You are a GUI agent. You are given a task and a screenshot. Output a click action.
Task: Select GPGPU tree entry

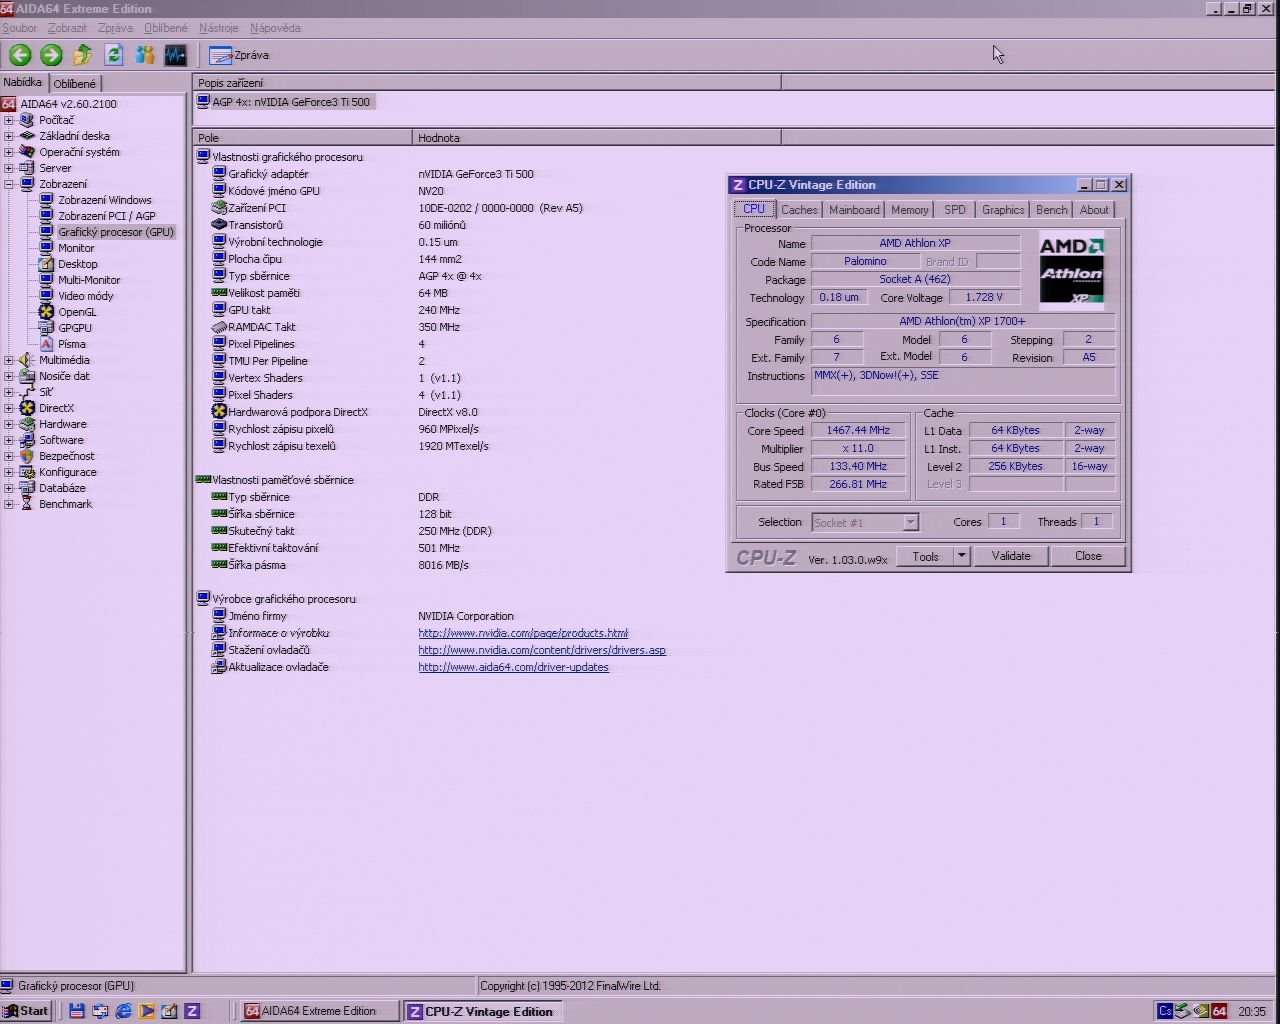[x=75, y=328]
